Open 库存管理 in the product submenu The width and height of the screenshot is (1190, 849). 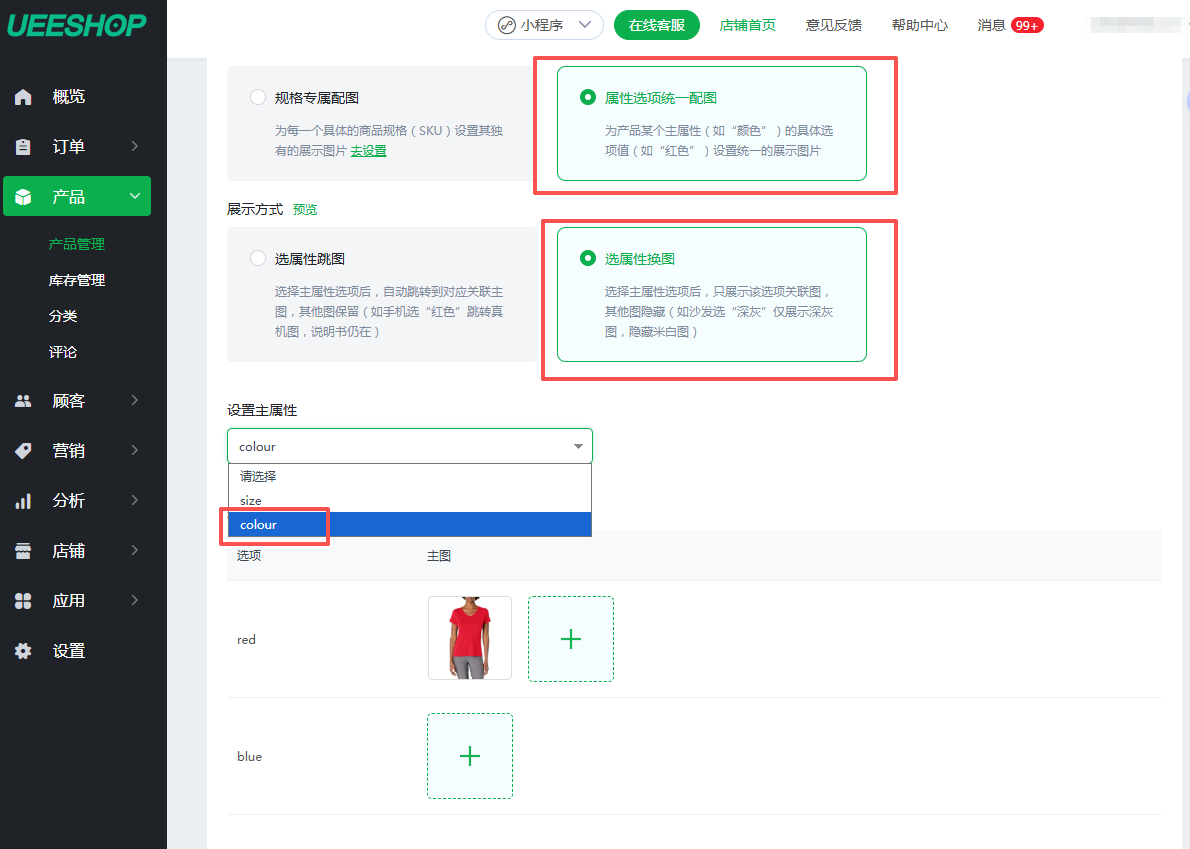coord(77,280)
